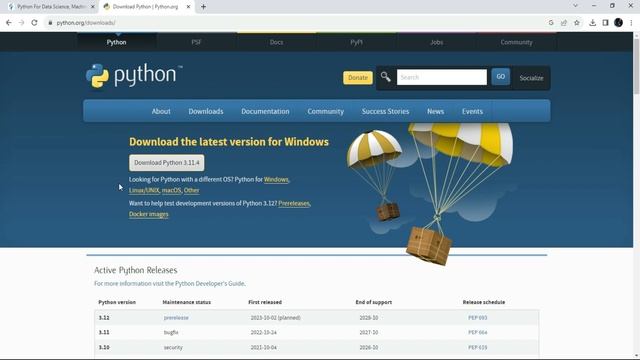Open the News menu item
640x360 pixels.
point(436,111)
